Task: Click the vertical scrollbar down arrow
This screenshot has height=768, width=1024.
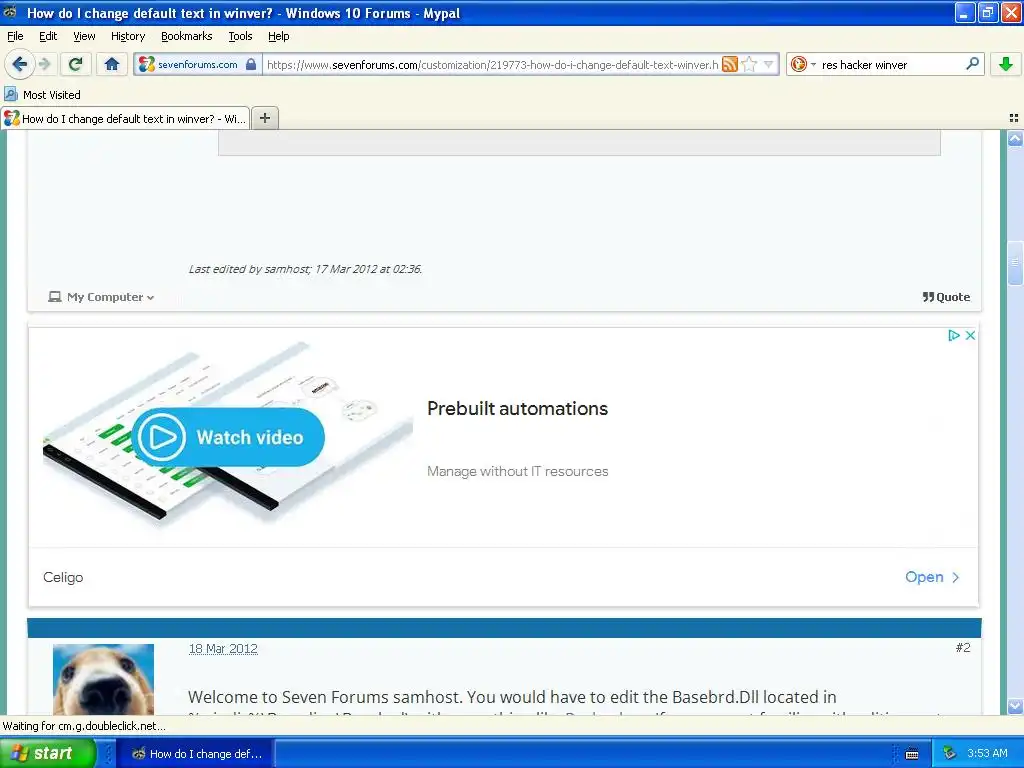Action: (x=1015, y=706)
